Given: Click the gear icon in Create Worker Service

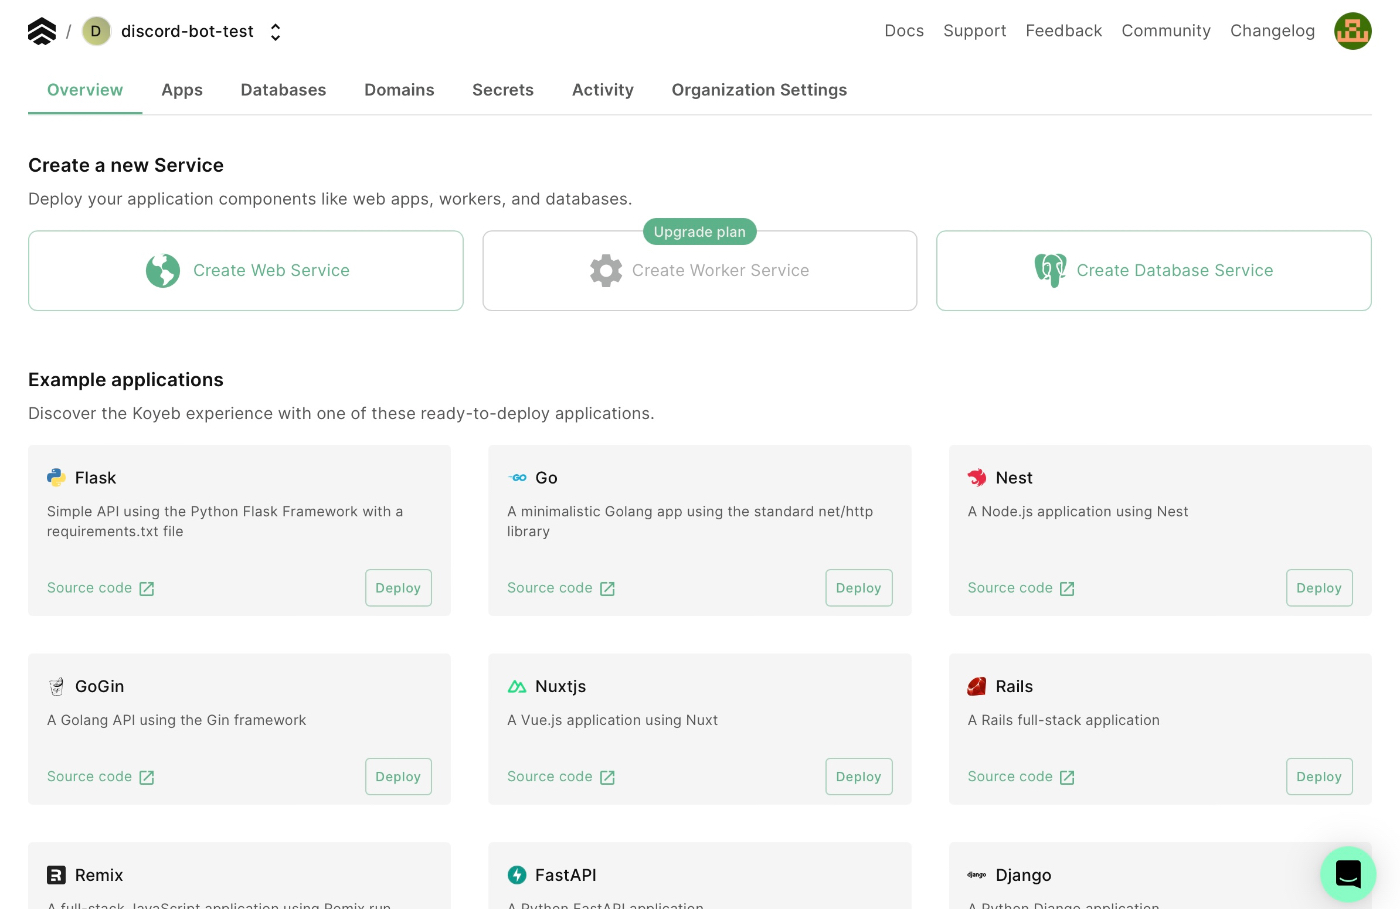Looking at the screenshot, I should coord(606,271).
